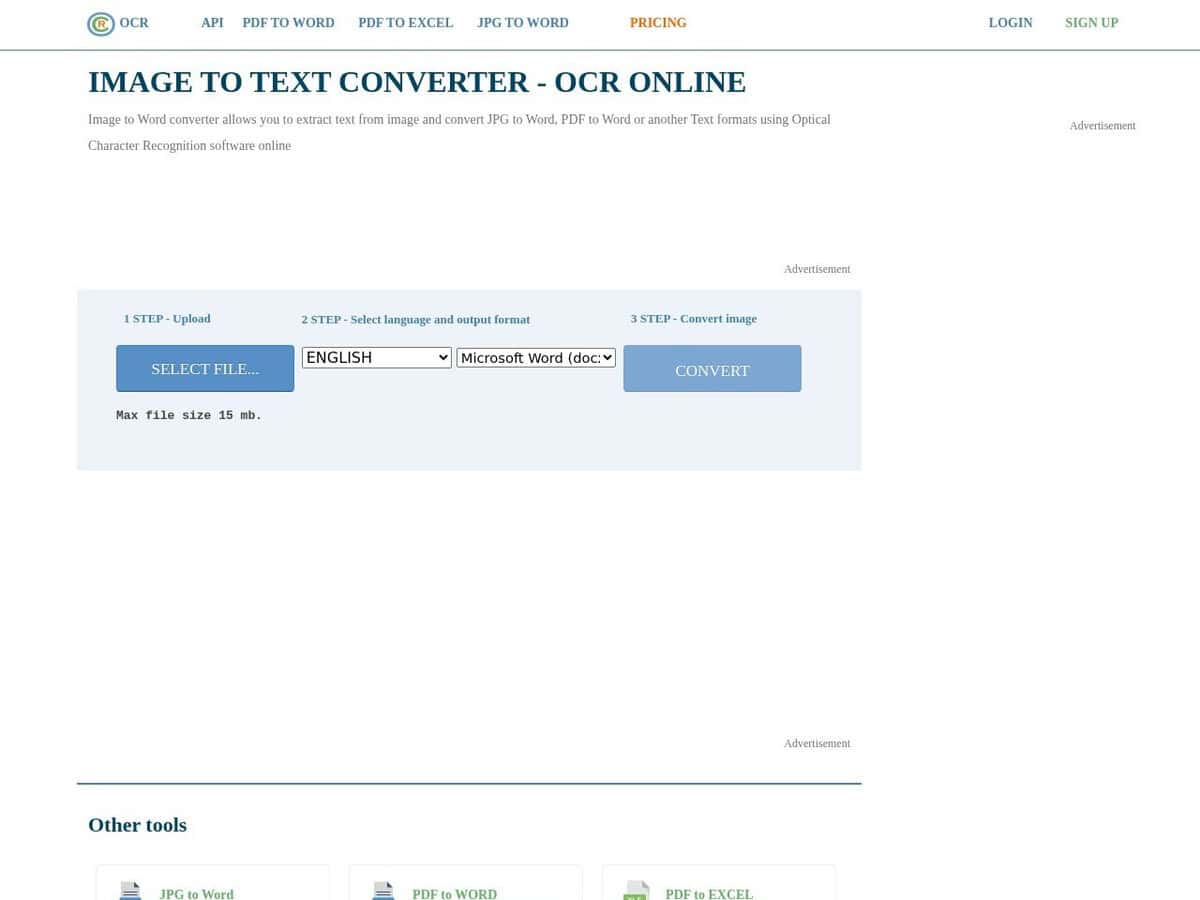
Task: Expand the ENGLISH language dropdown
Action: click(x=377, y=357)
